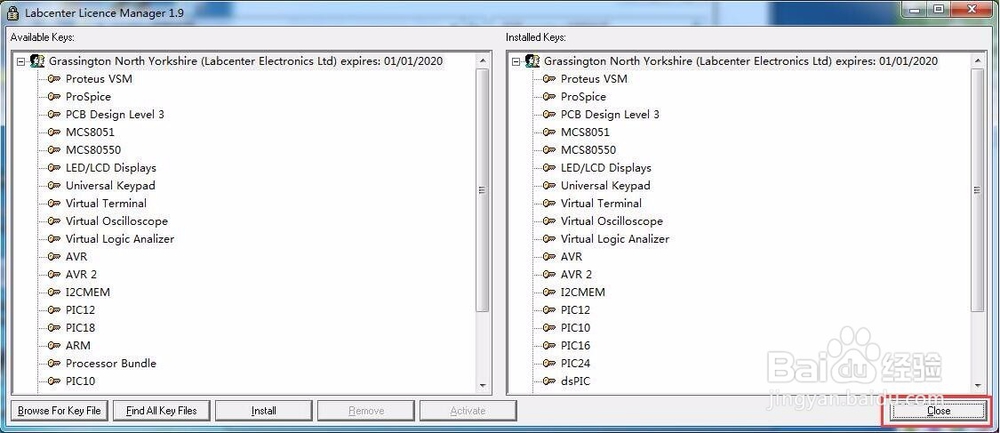
Task: Click key icon beside Proteus VSM in Available Keys
Action: 54,79
